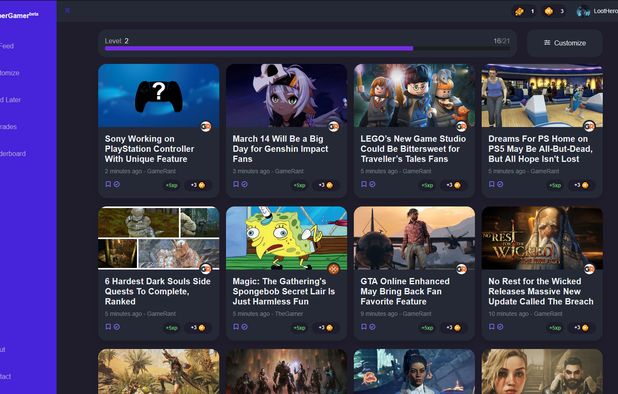Click the GameRant source badge on the Dreams card
Screen dimensions: 618x394
(589, 126)
